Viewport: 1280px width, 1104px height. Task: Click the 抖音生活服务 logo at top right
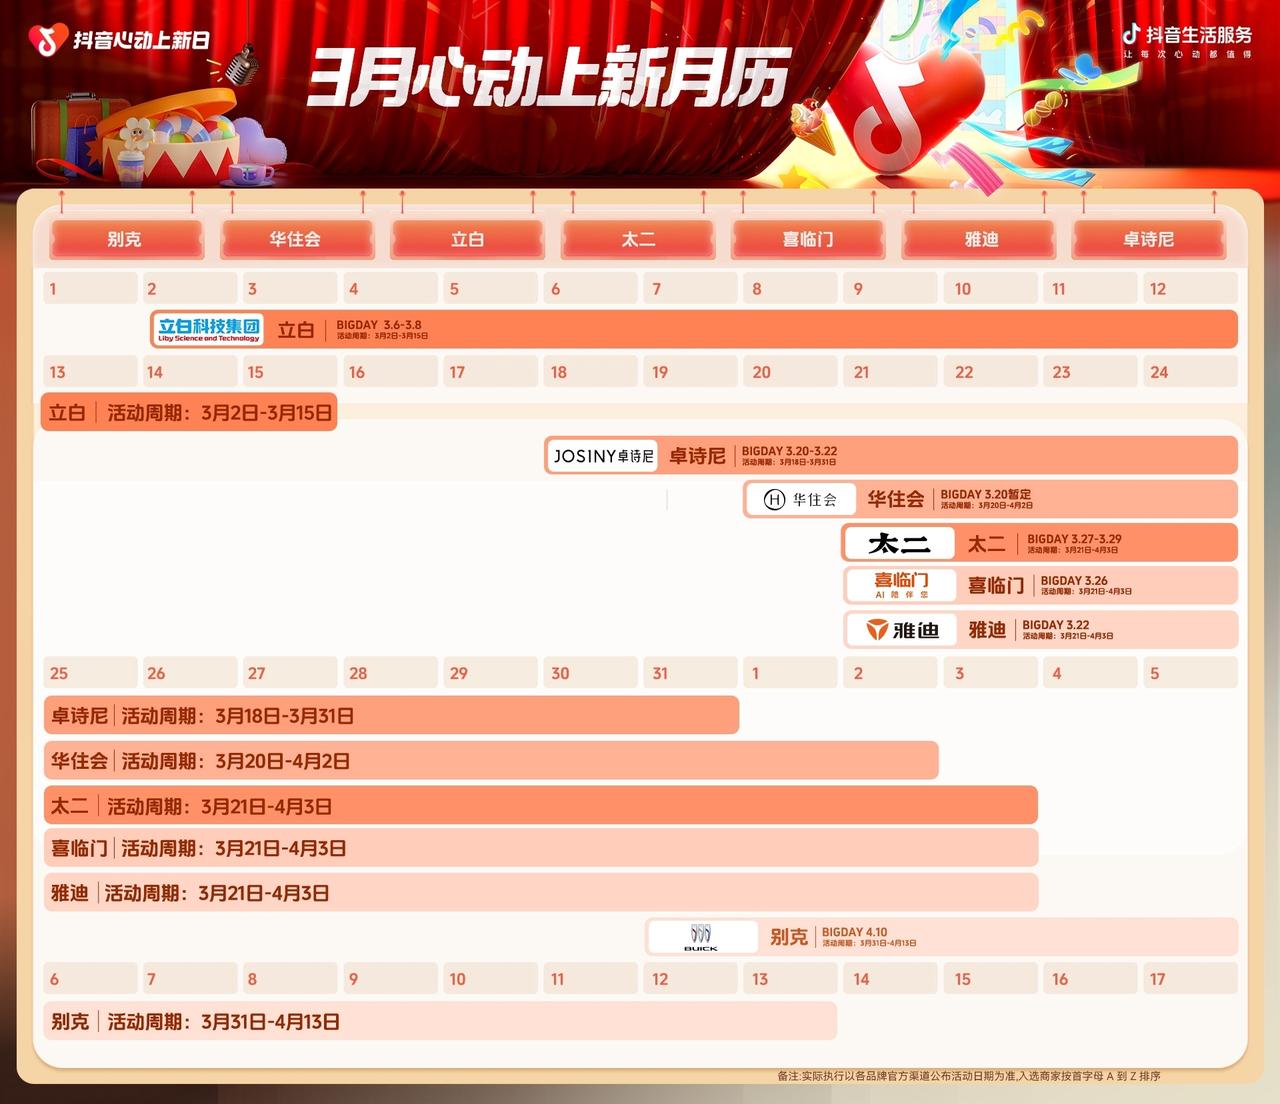pos(1187,40)
